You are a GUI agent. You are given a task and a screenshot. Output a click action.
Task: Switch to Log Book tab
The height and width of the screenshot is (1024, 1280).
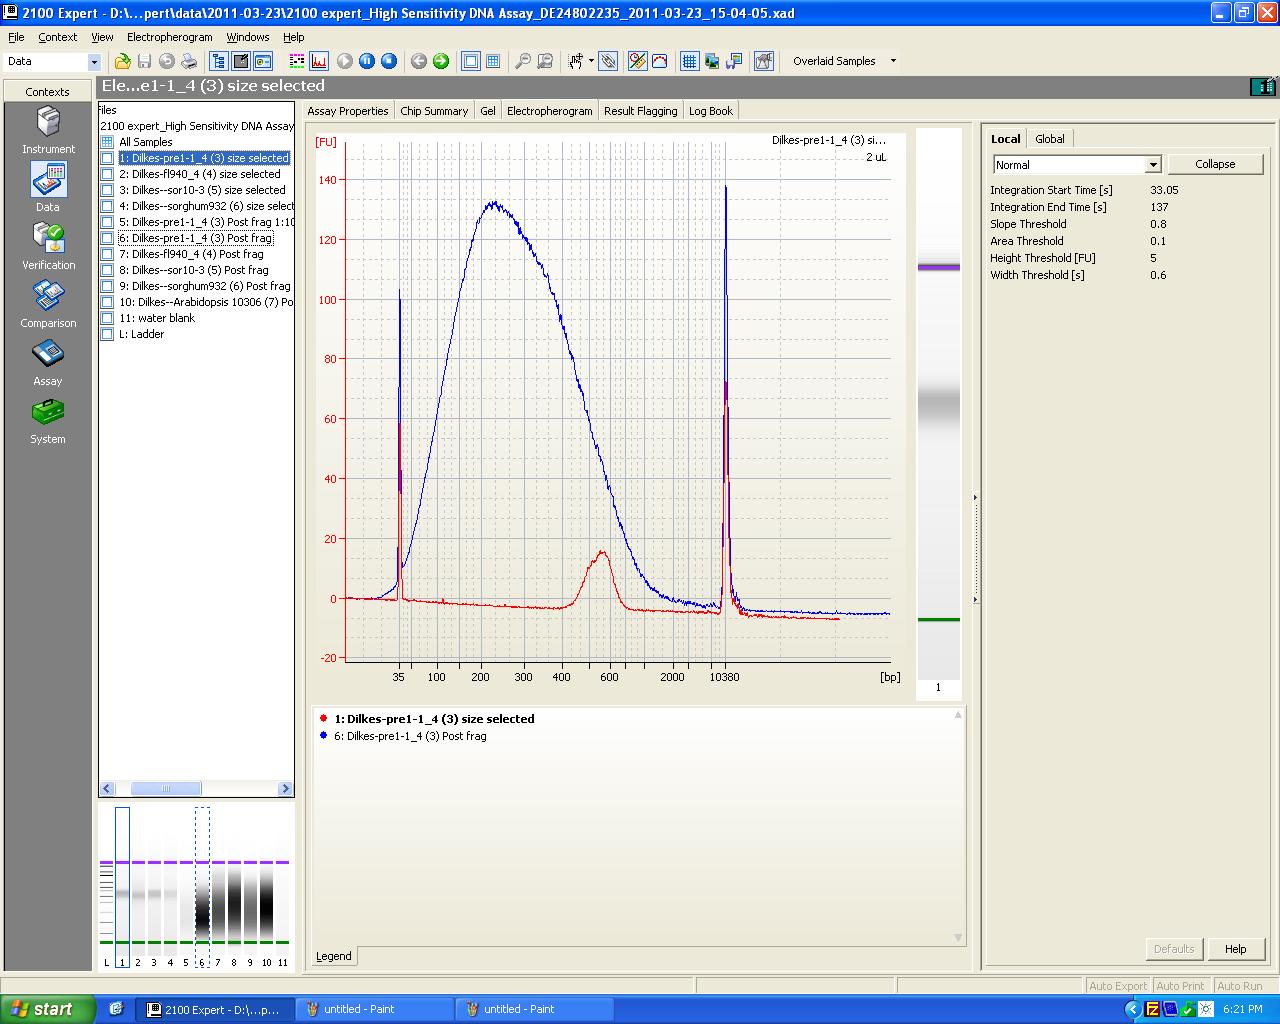click(711, 111)
